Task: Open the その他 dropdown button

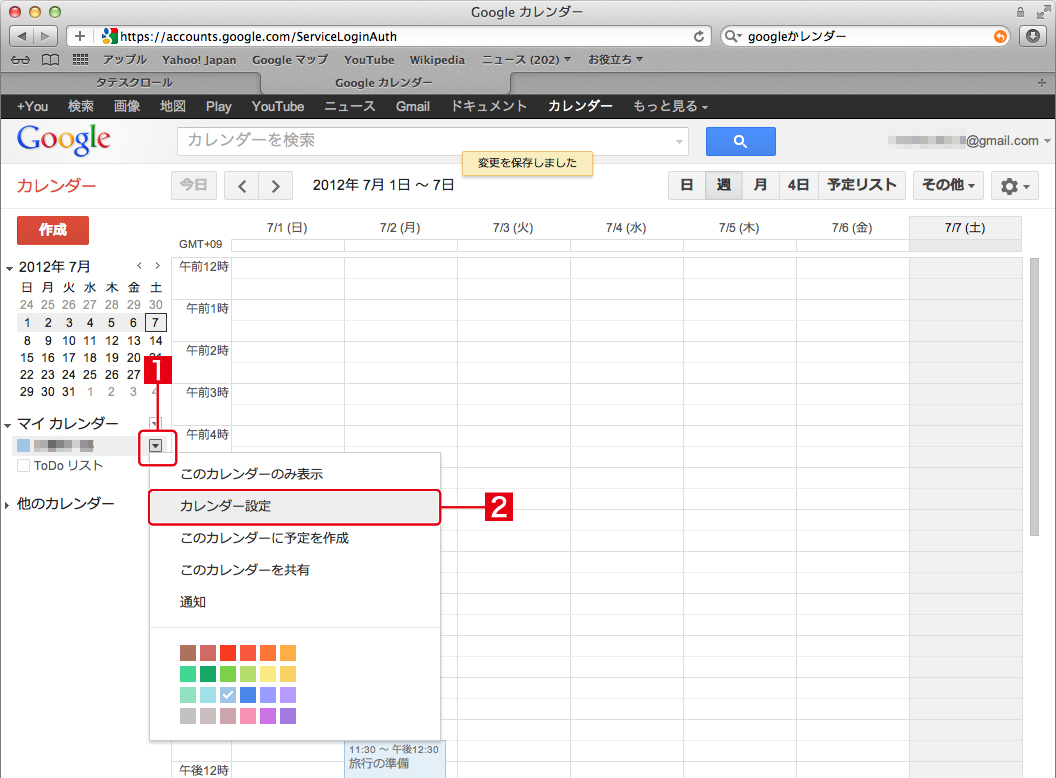Action: point(948,185)
